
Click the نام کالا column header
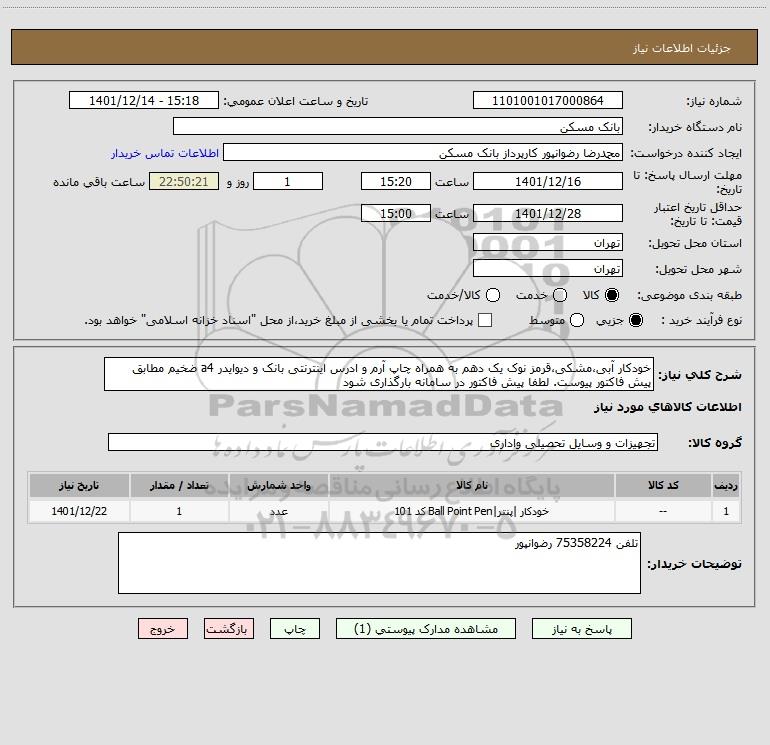click(x=471, y=485)
